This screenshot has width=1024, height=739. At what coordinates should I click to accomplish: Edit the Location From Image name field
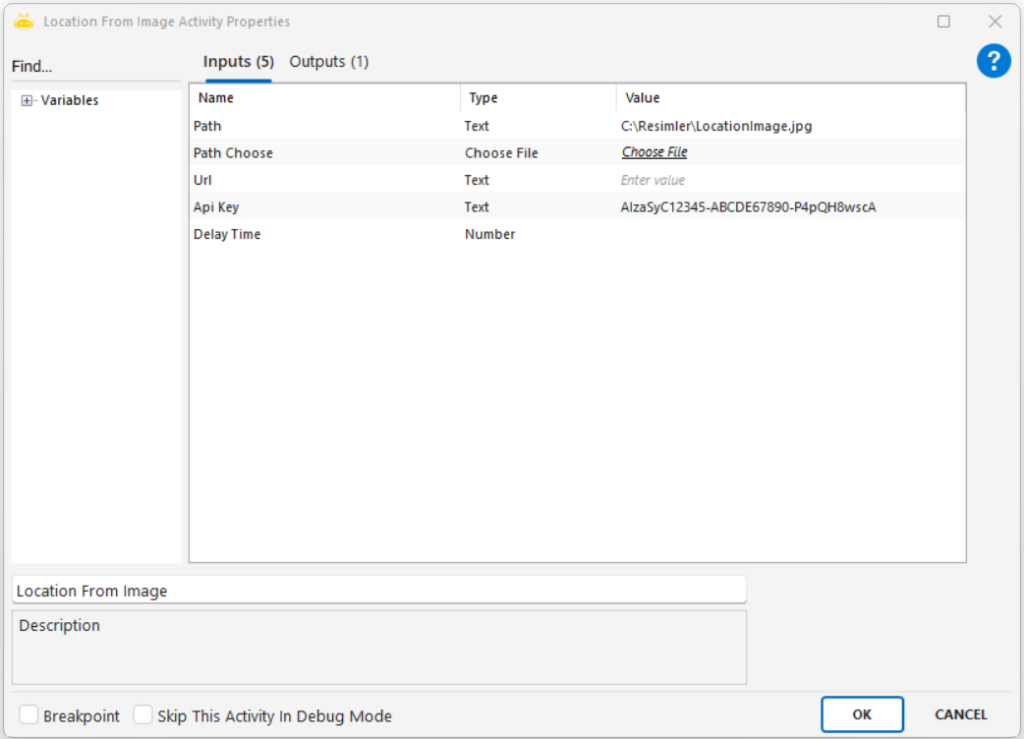[378, 590]
